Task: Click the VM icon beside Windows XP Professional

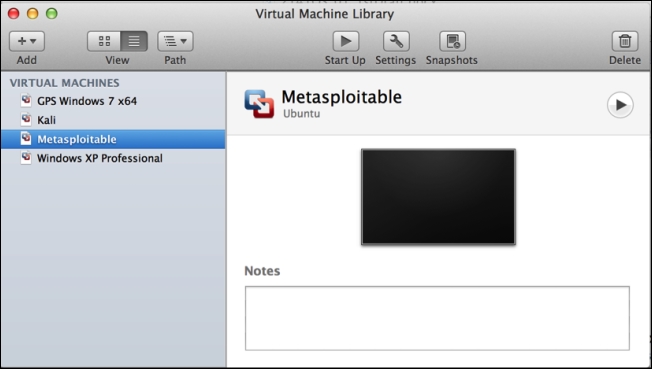Action: [x=26, y=158]
